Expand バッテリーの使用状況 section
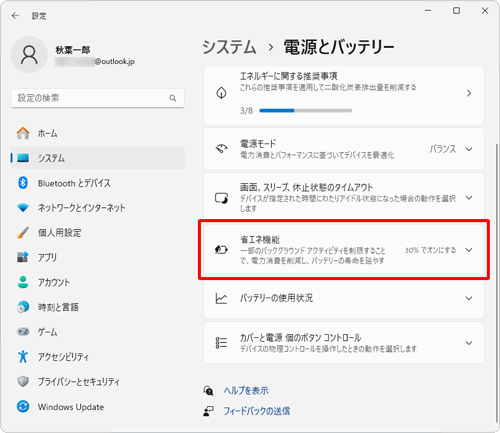 [469, 298]
